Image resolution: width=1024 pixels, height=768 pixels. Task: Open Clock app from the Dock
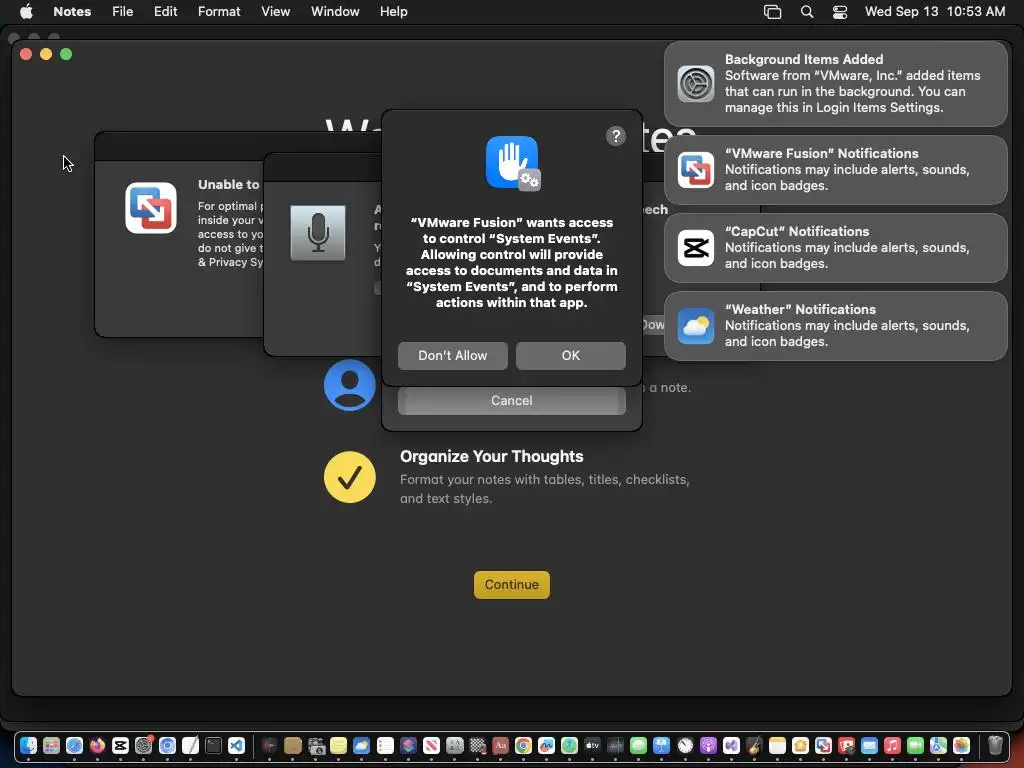(x=685, y=745)
